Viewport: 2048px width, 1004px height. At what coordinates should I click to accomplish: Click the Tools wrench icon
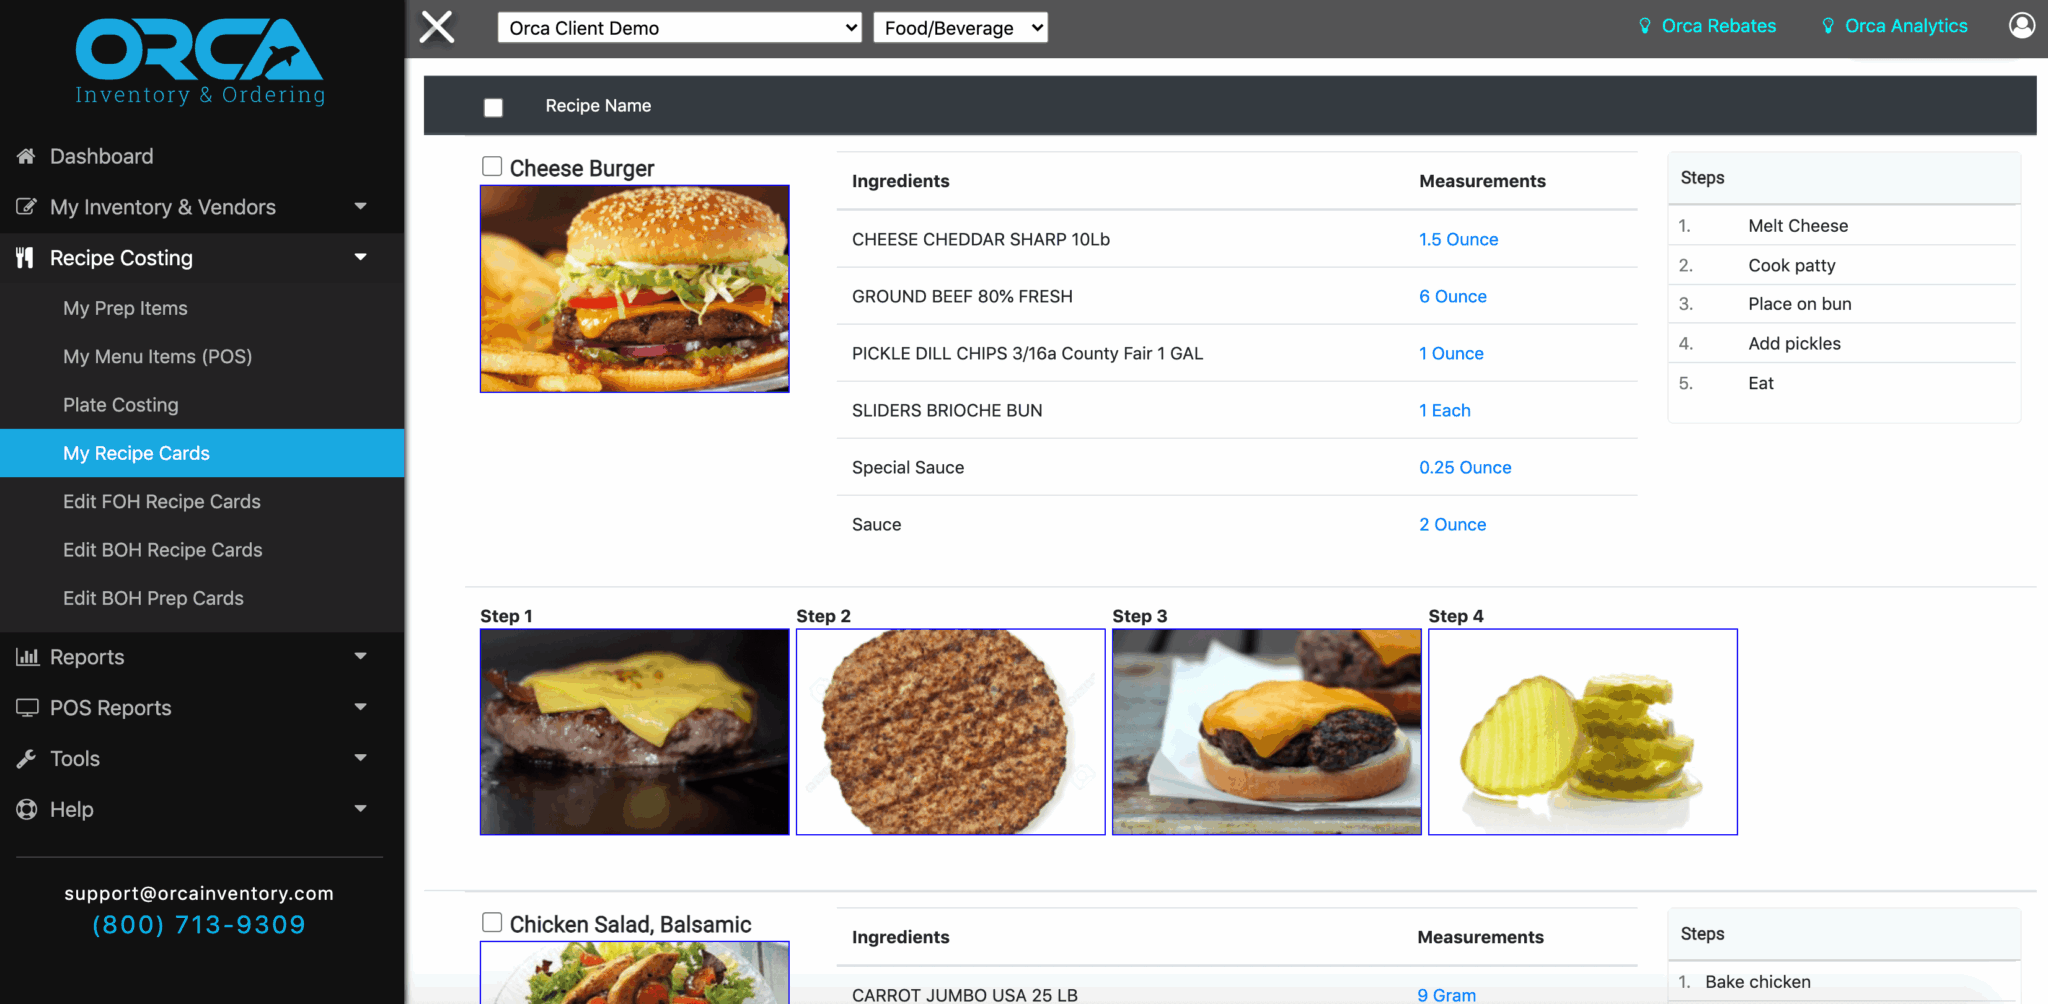coord(26,759)
